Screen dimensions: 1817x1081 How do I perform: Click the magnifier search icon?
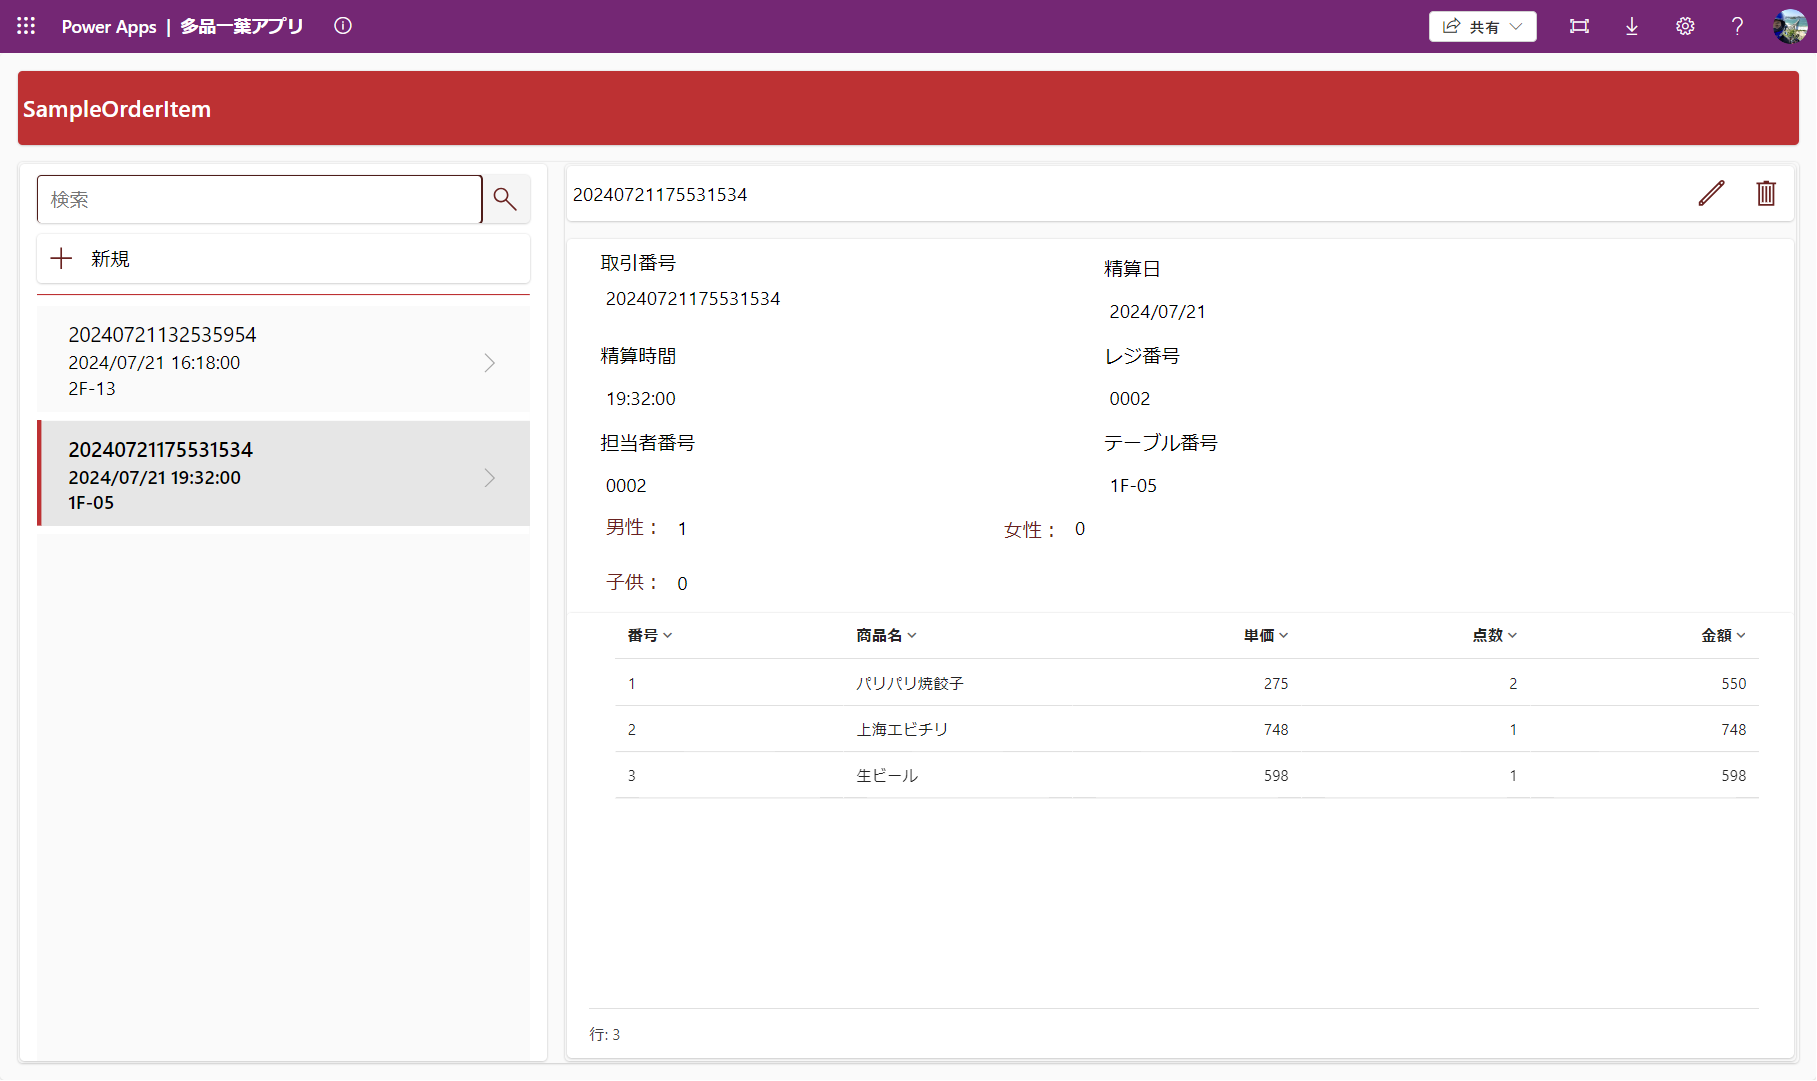[x=505, y=199]
